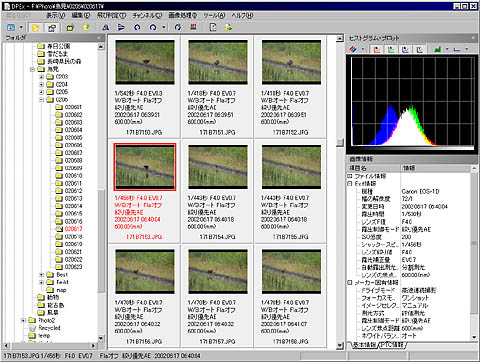
Task: Select thumbnail 171B7156.JPG
Action: [145, 271]
